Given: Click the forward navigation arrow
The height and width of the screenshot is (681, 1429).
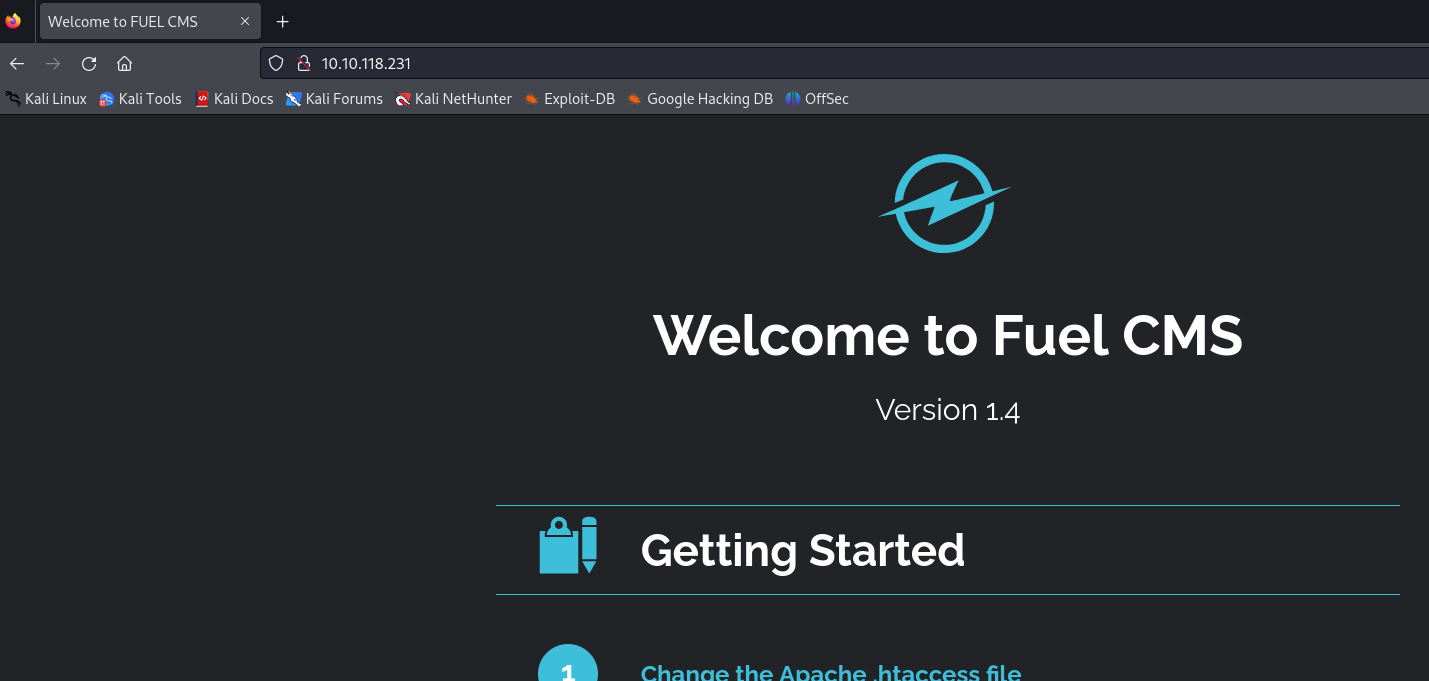Looking at the screenshot, I should click(x=53, y=64).
